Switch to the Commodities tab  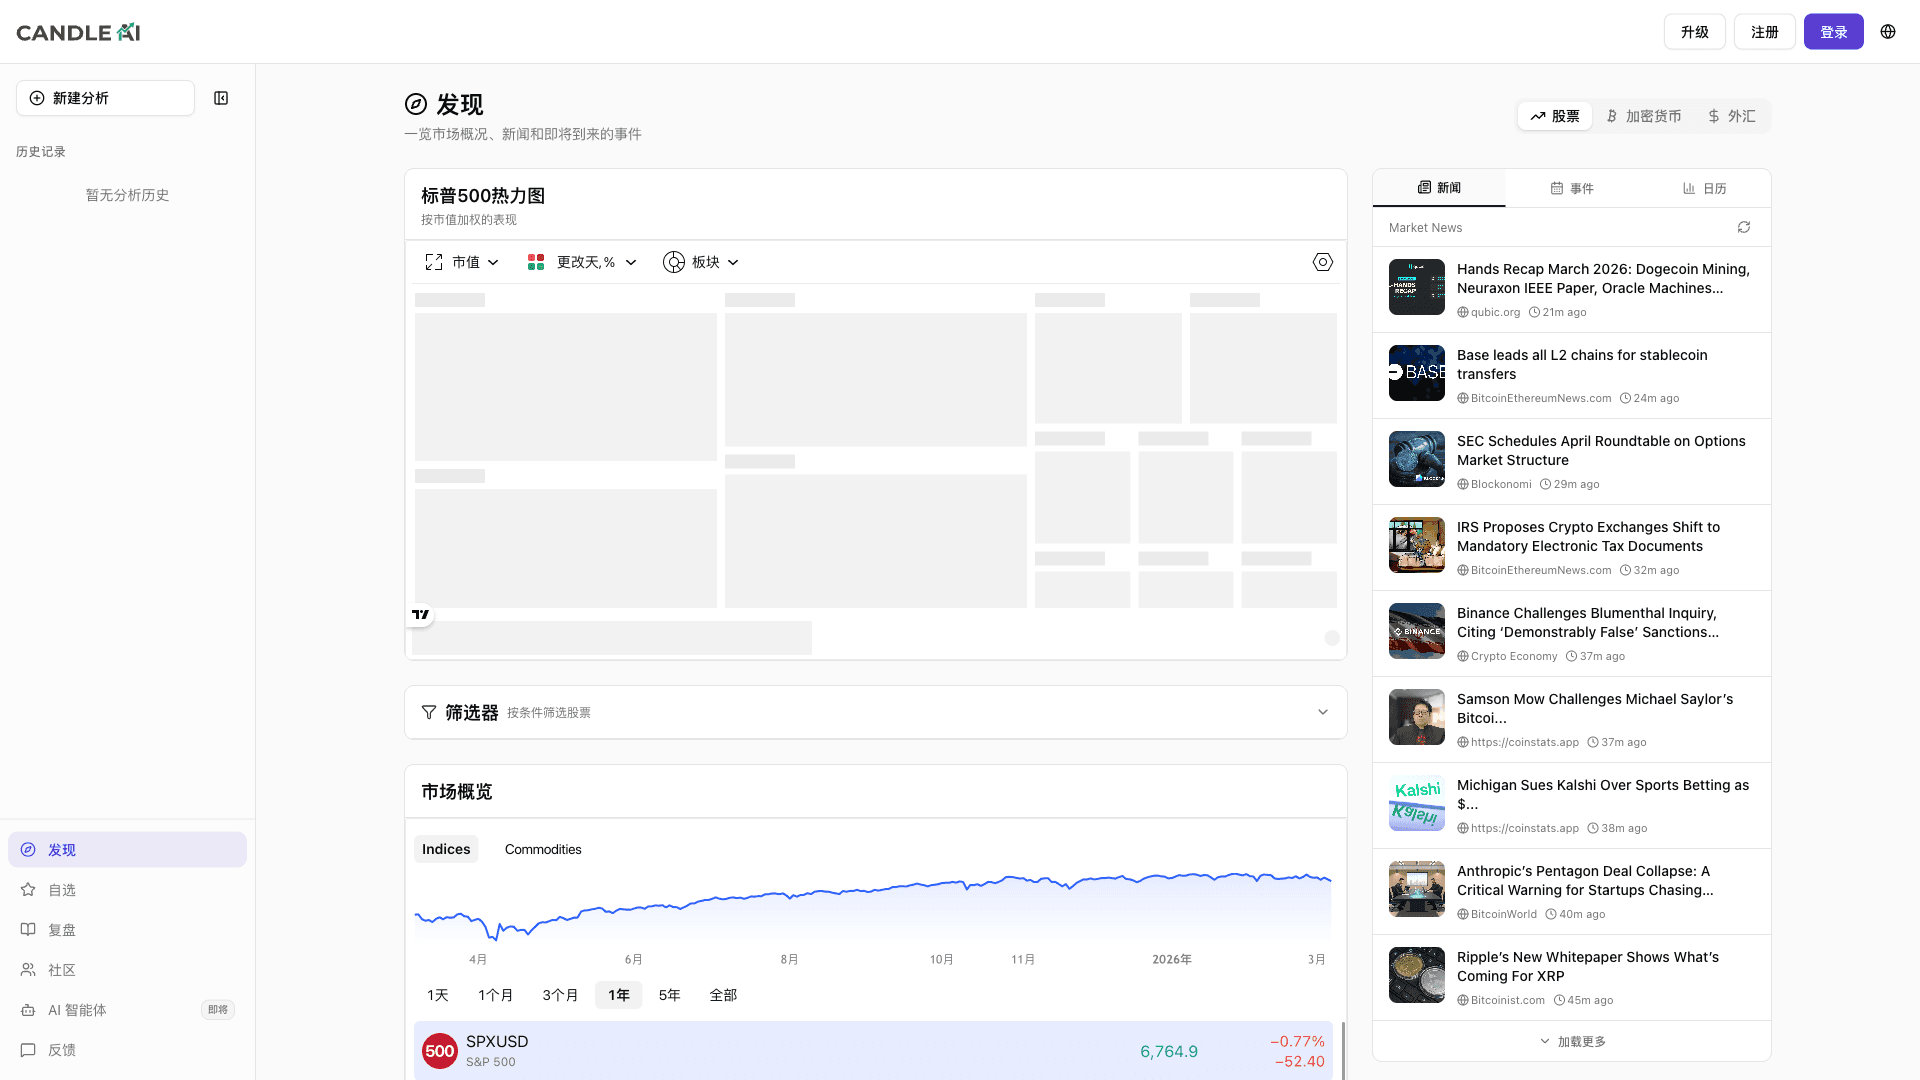pos(543,849)
